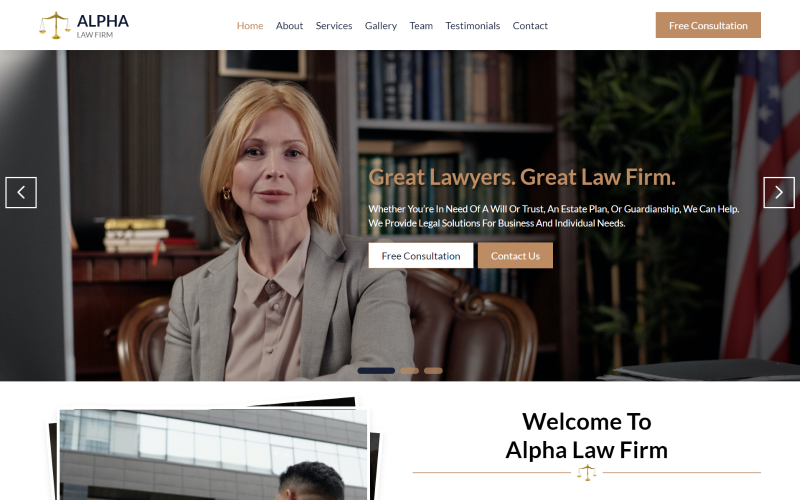Click the Contact Us hero button
Screen dimensions: 800x500
click(515, 256)
